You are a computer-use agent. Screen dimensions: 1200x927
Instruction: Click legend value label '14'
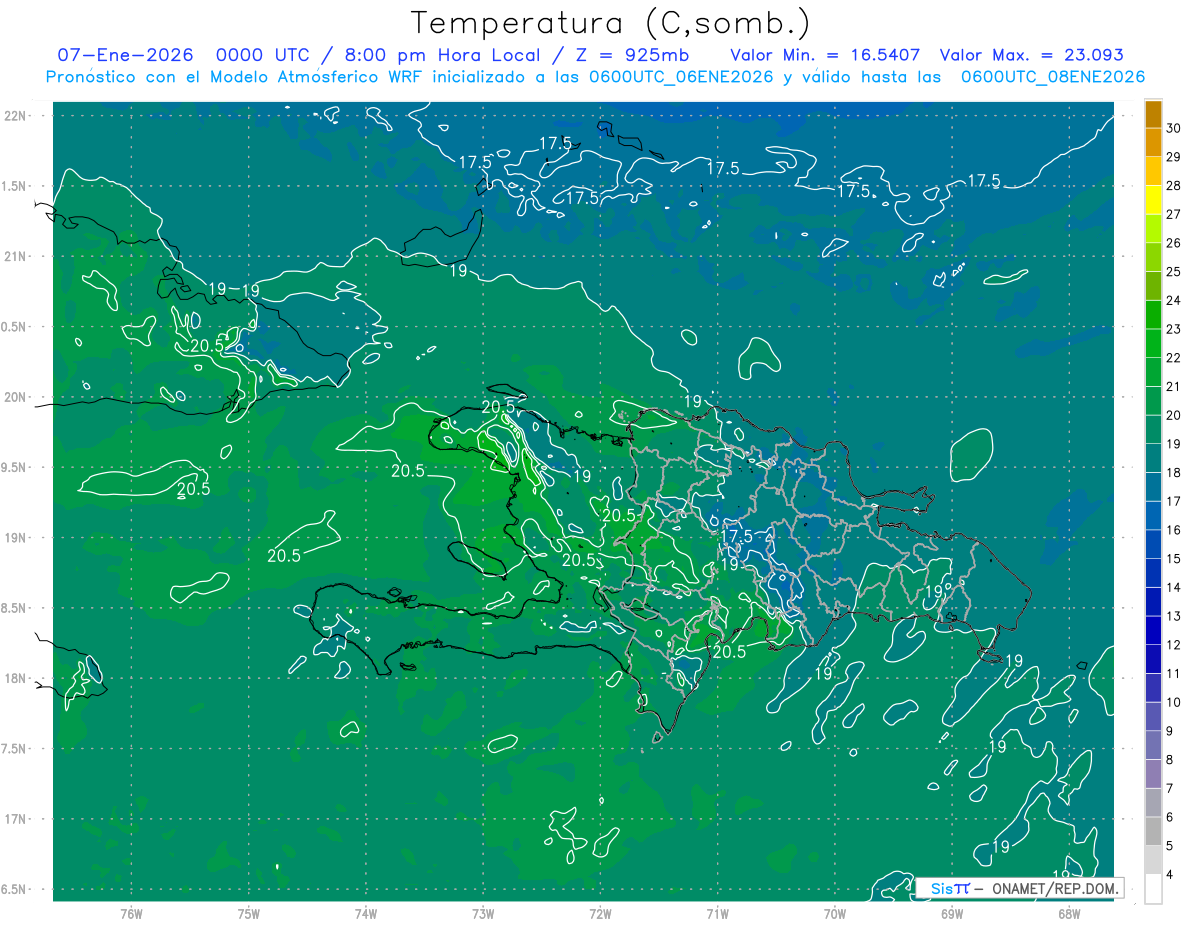[1174, 587]
